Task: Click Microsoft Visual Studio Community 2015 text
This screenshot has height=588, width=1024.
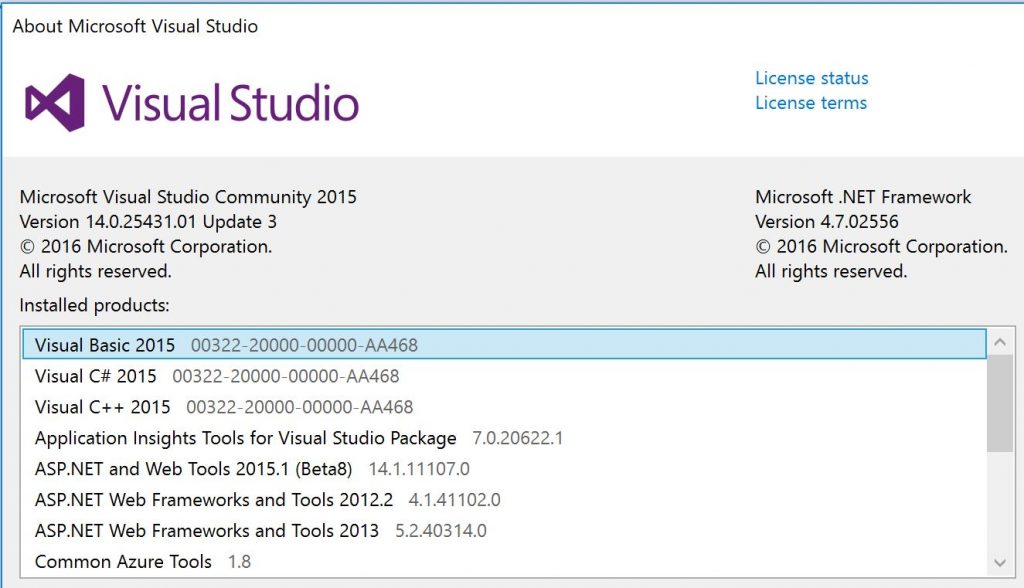Action: click(188, 197)
